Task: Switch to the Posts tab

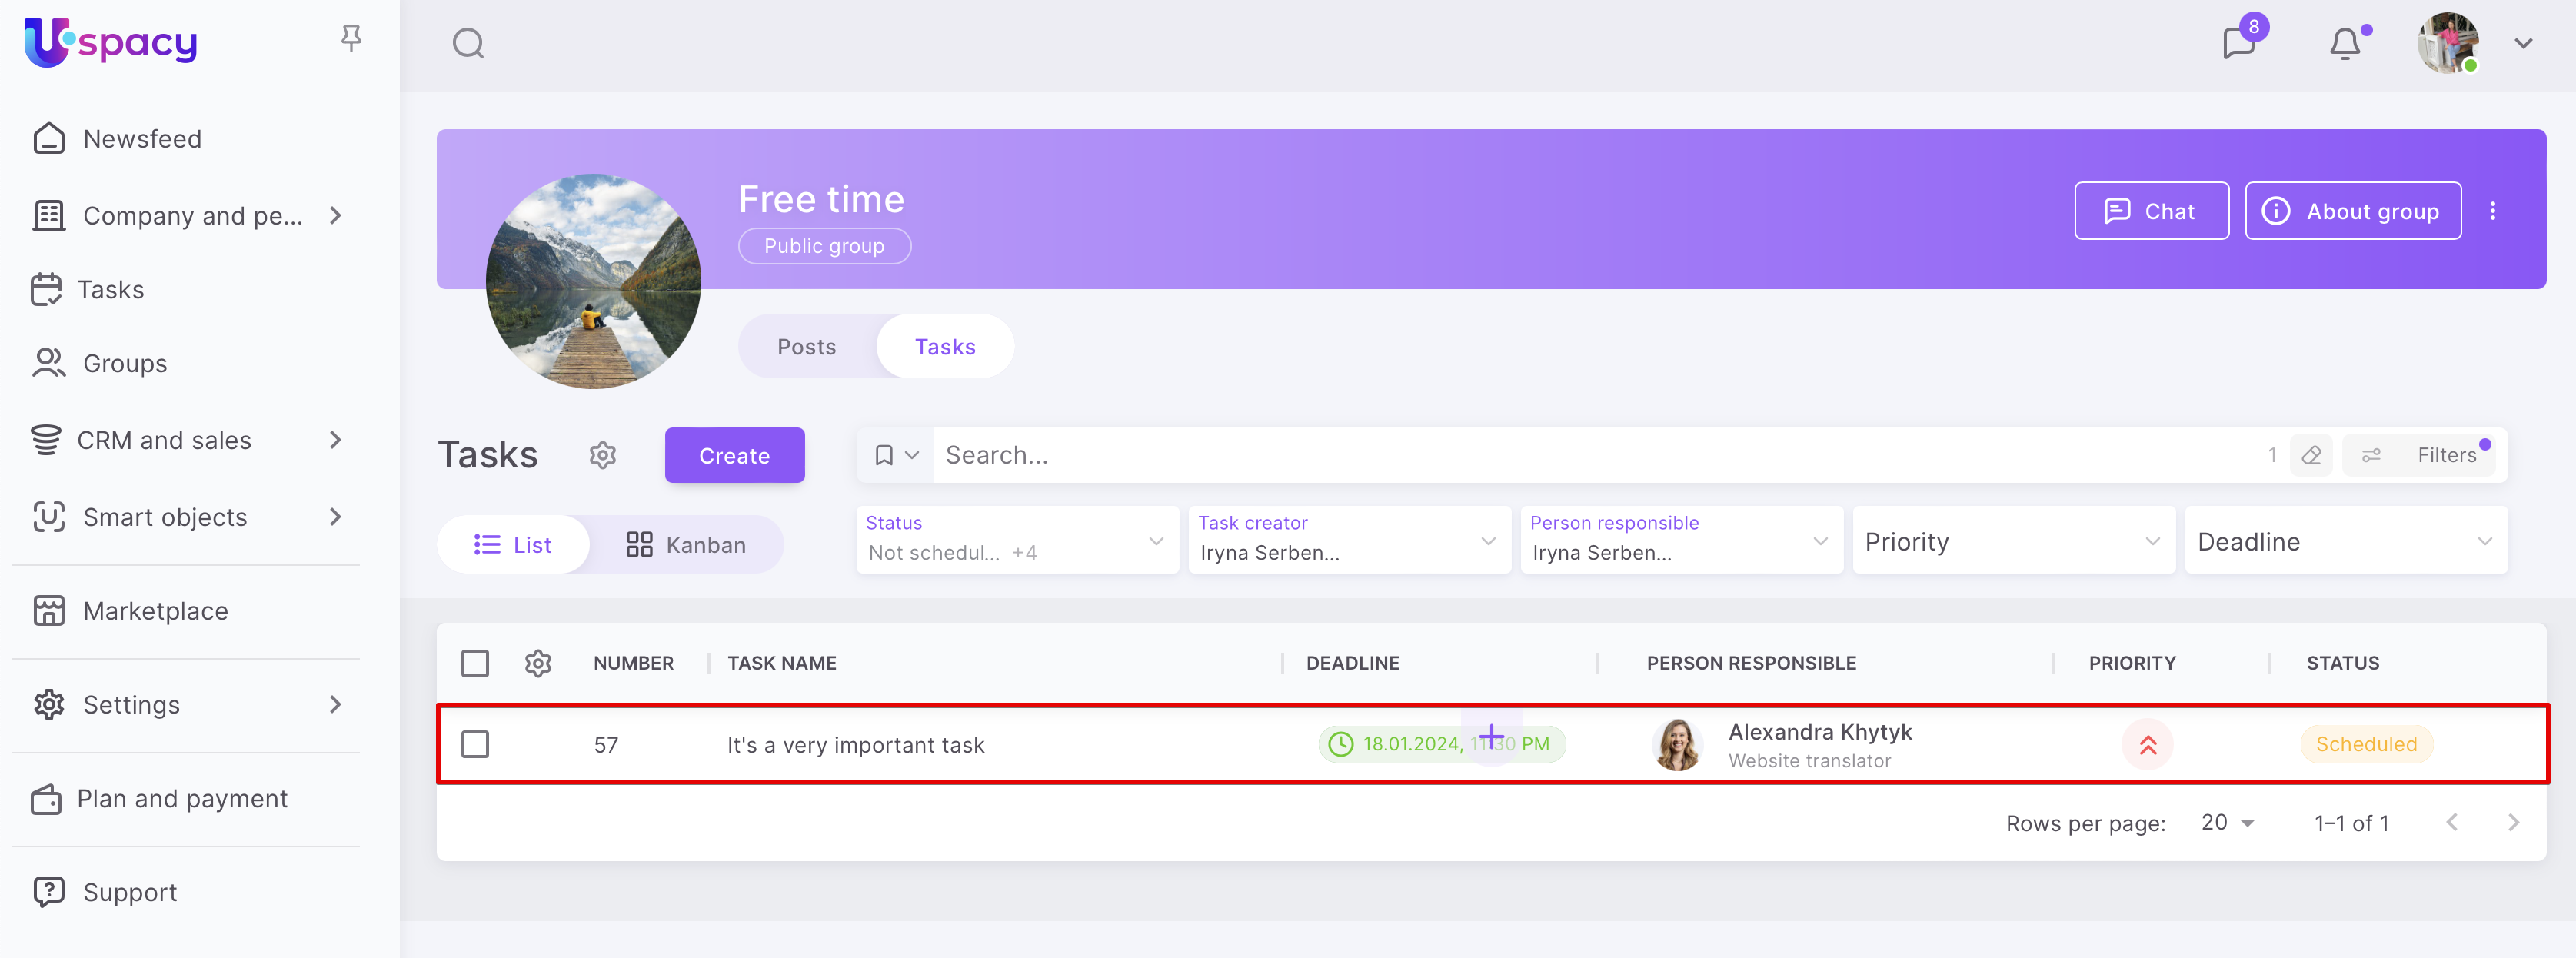Action: (x=806, y=347)
